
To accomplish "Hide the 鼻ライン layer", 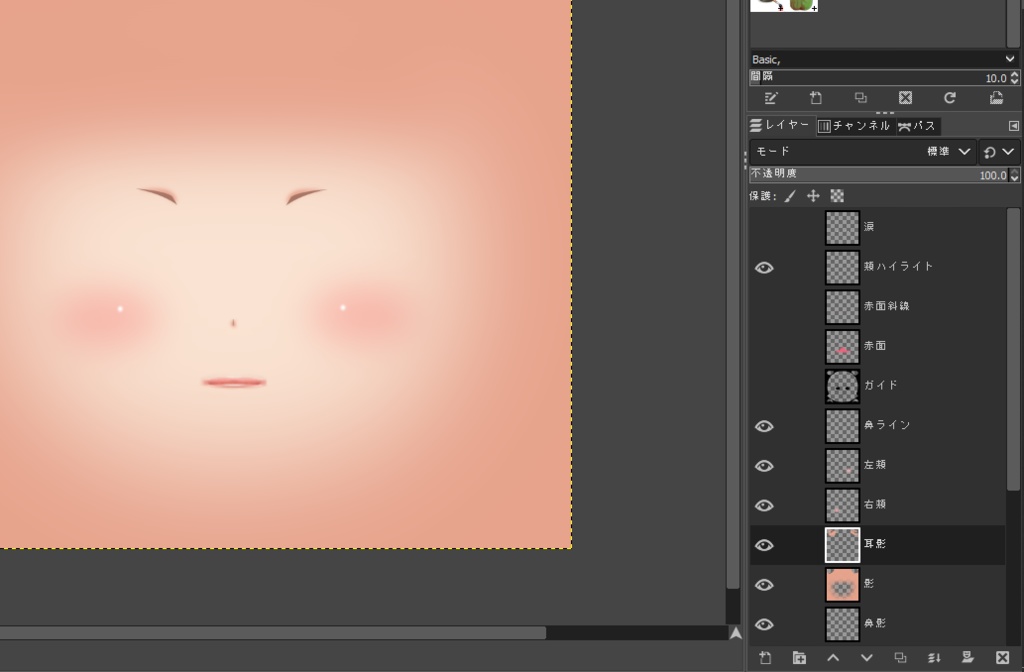I will click(x=764, y=426).
